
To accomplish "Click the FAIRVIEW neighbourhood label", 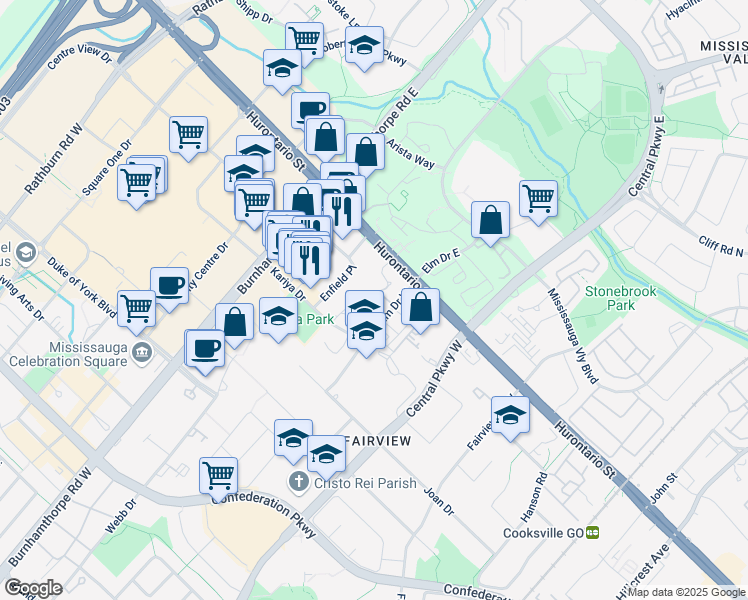I will [377, 441].
